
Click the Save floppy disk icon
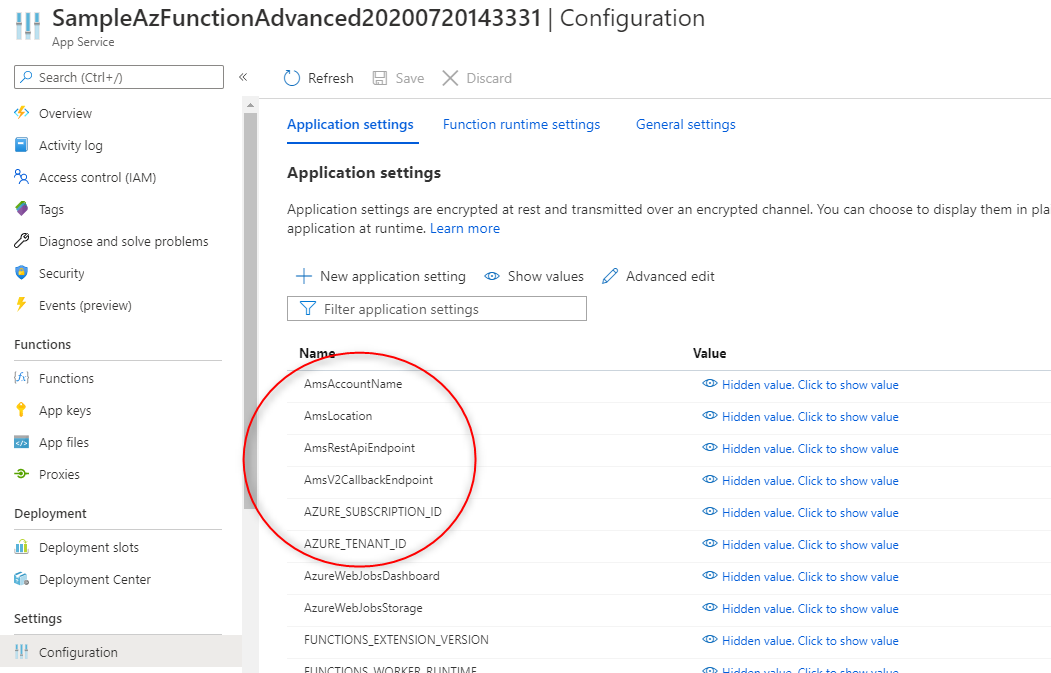pyautogui.click(x=380, y=78)
